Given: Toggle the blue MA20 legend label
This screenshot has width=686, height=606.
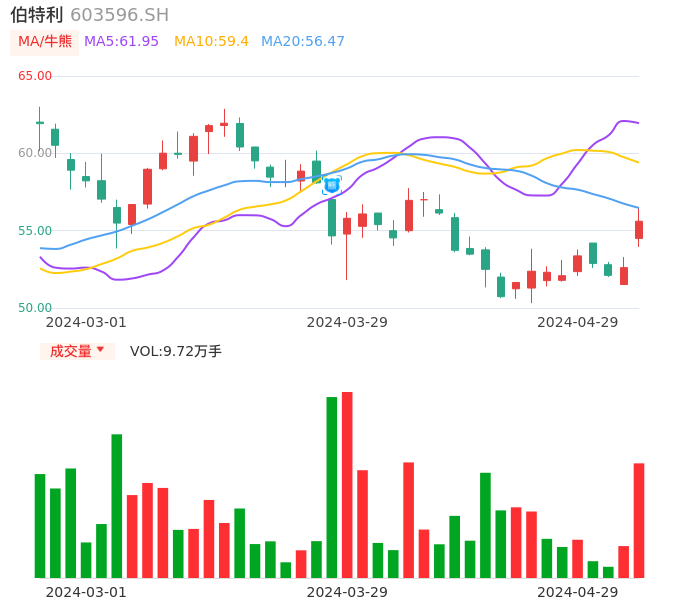Looking at the screenshot, I should (302, 42).
